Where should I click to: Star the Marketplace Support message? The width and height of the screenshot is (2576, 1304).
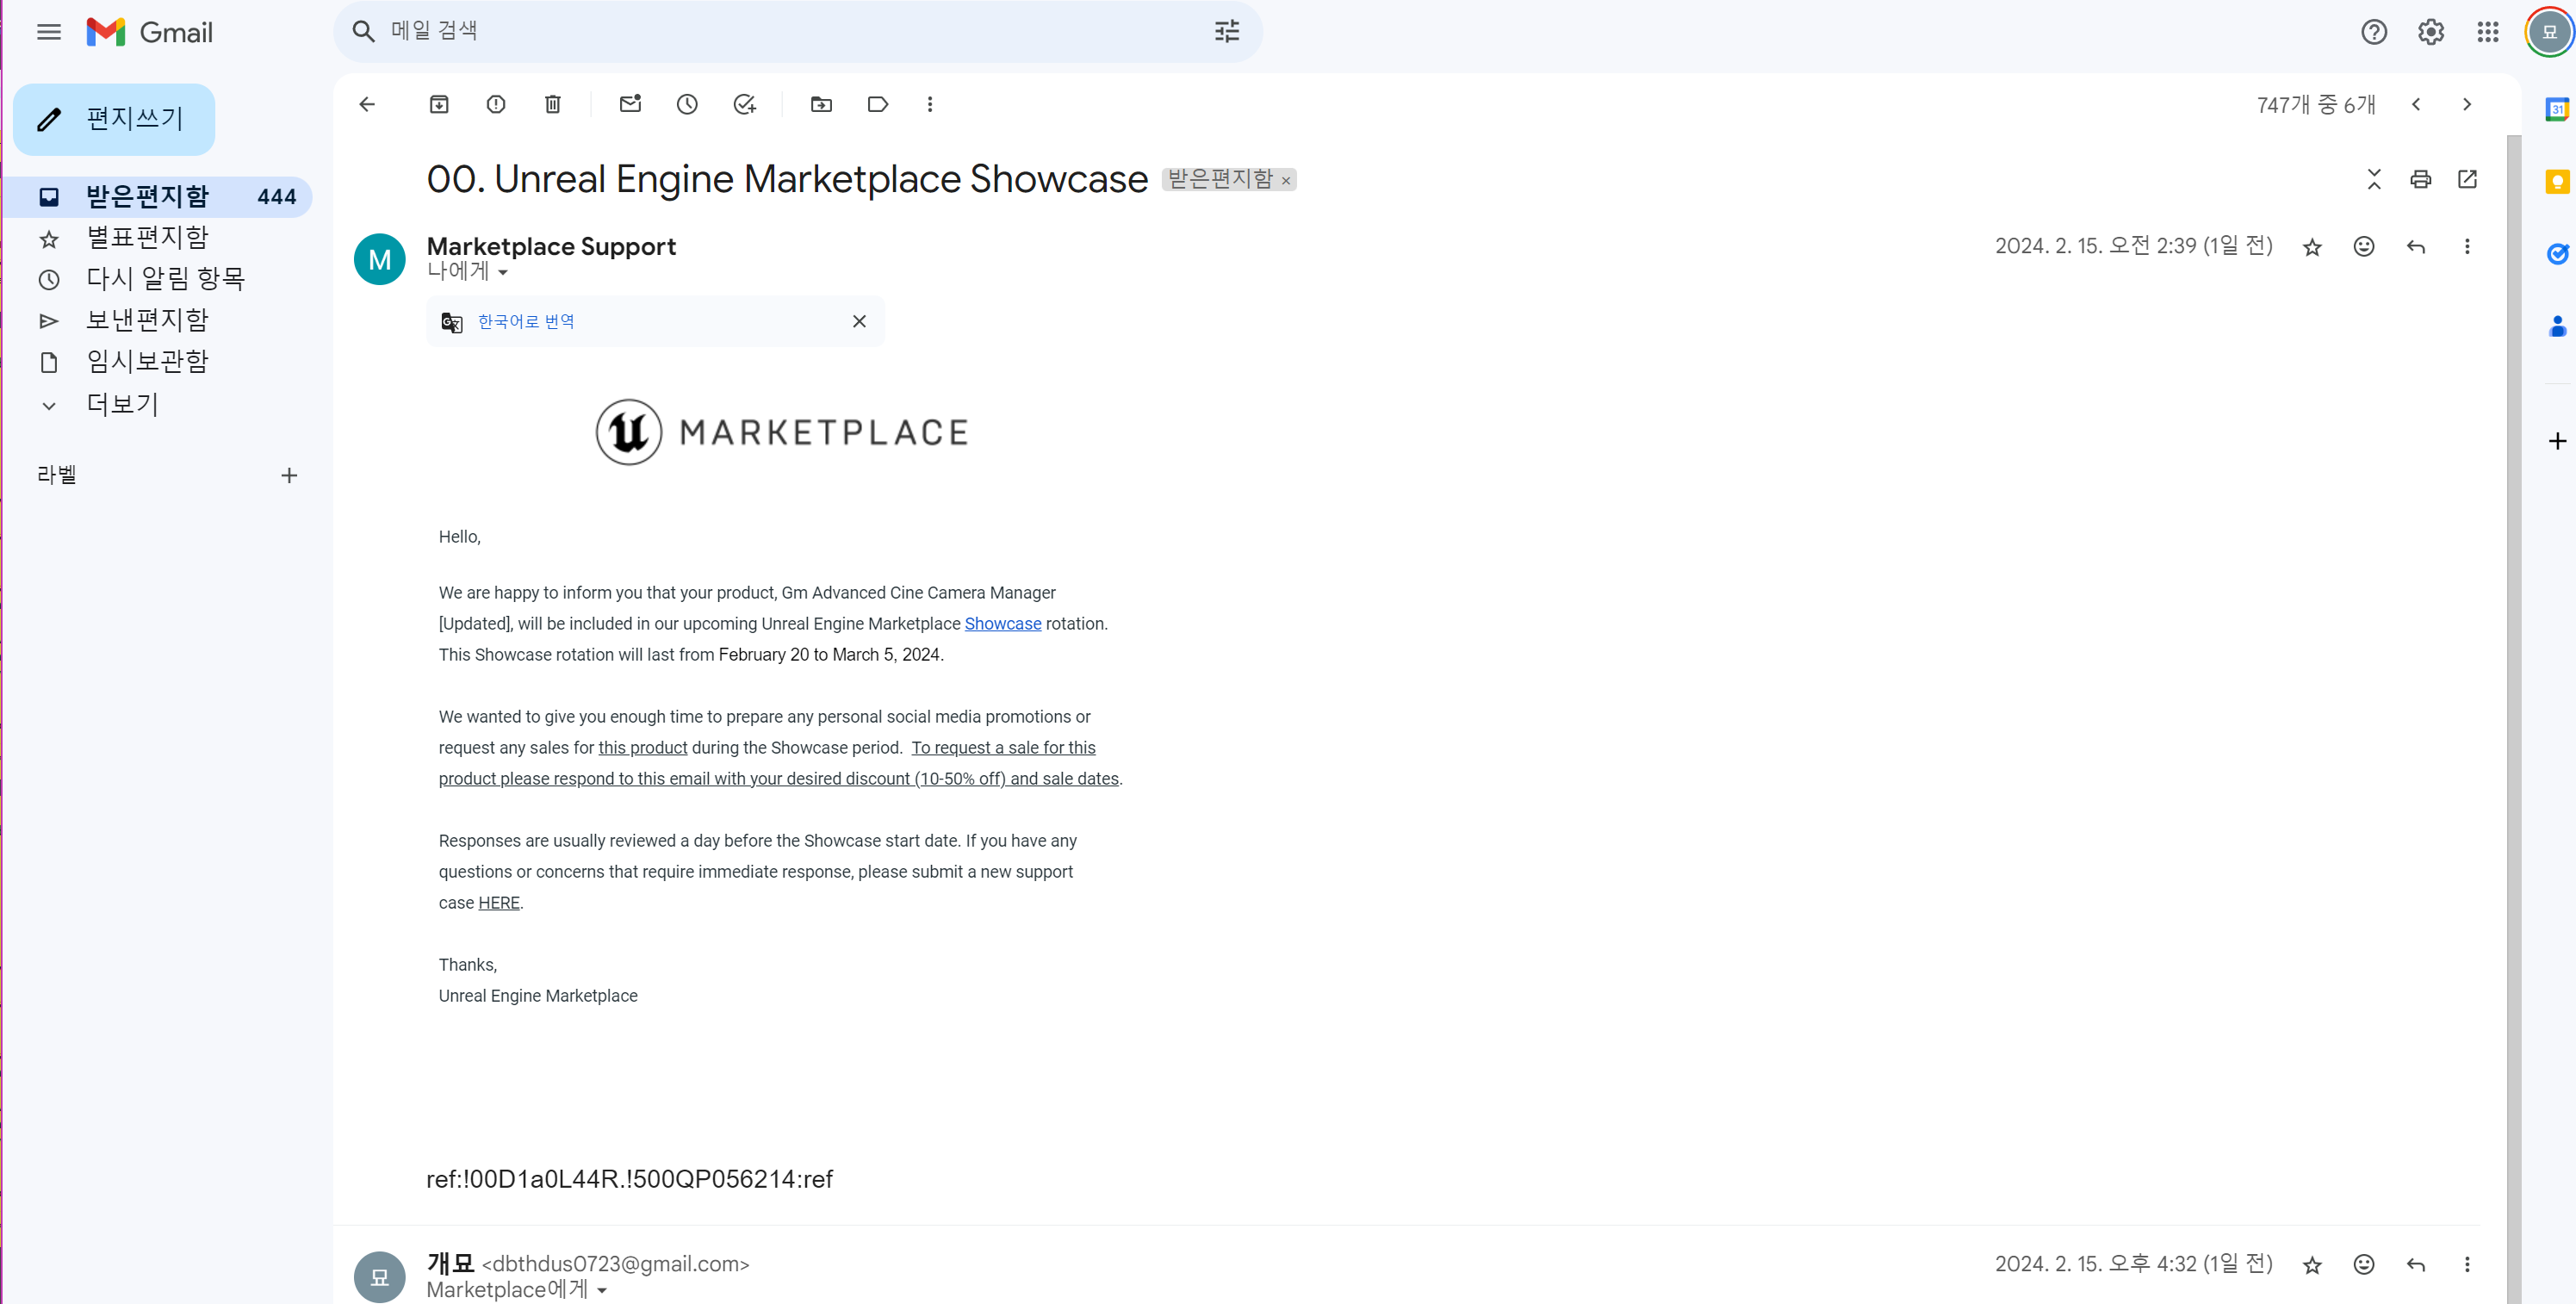tap(2312, 247)
